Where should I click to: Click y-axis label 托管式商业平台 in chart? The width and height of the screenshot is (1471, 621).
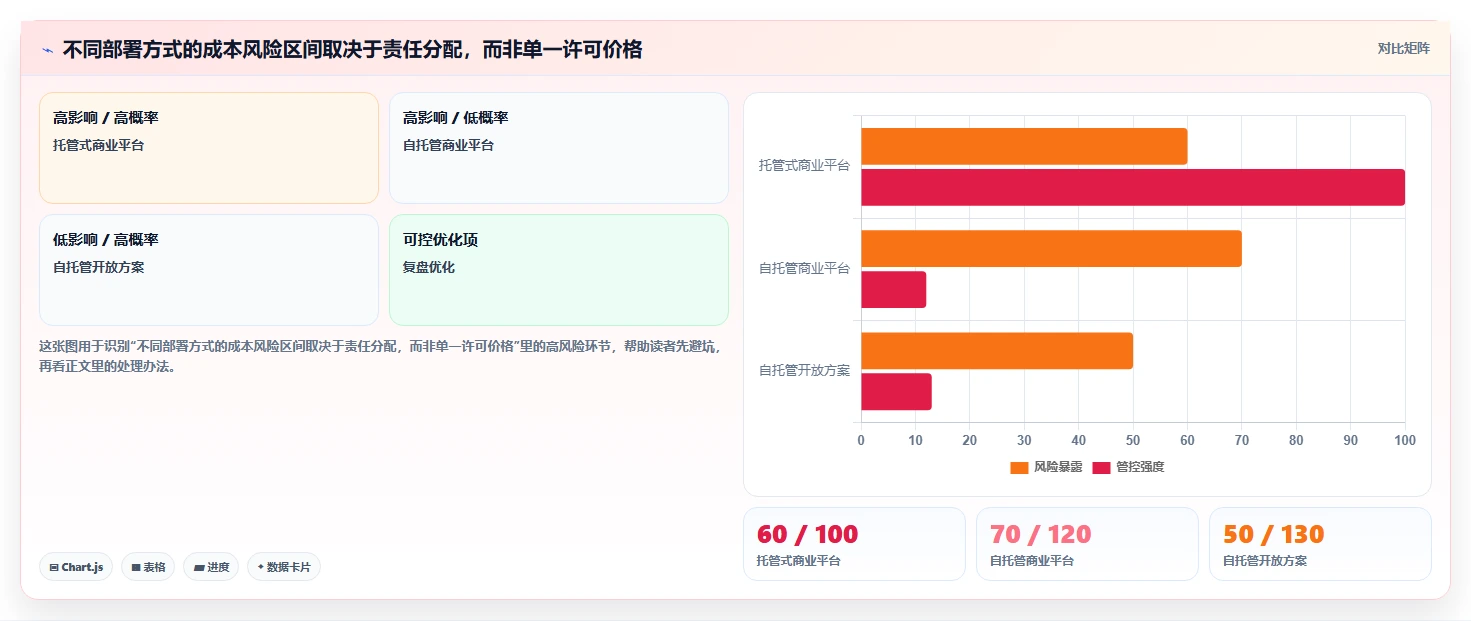tap(804, 166)
